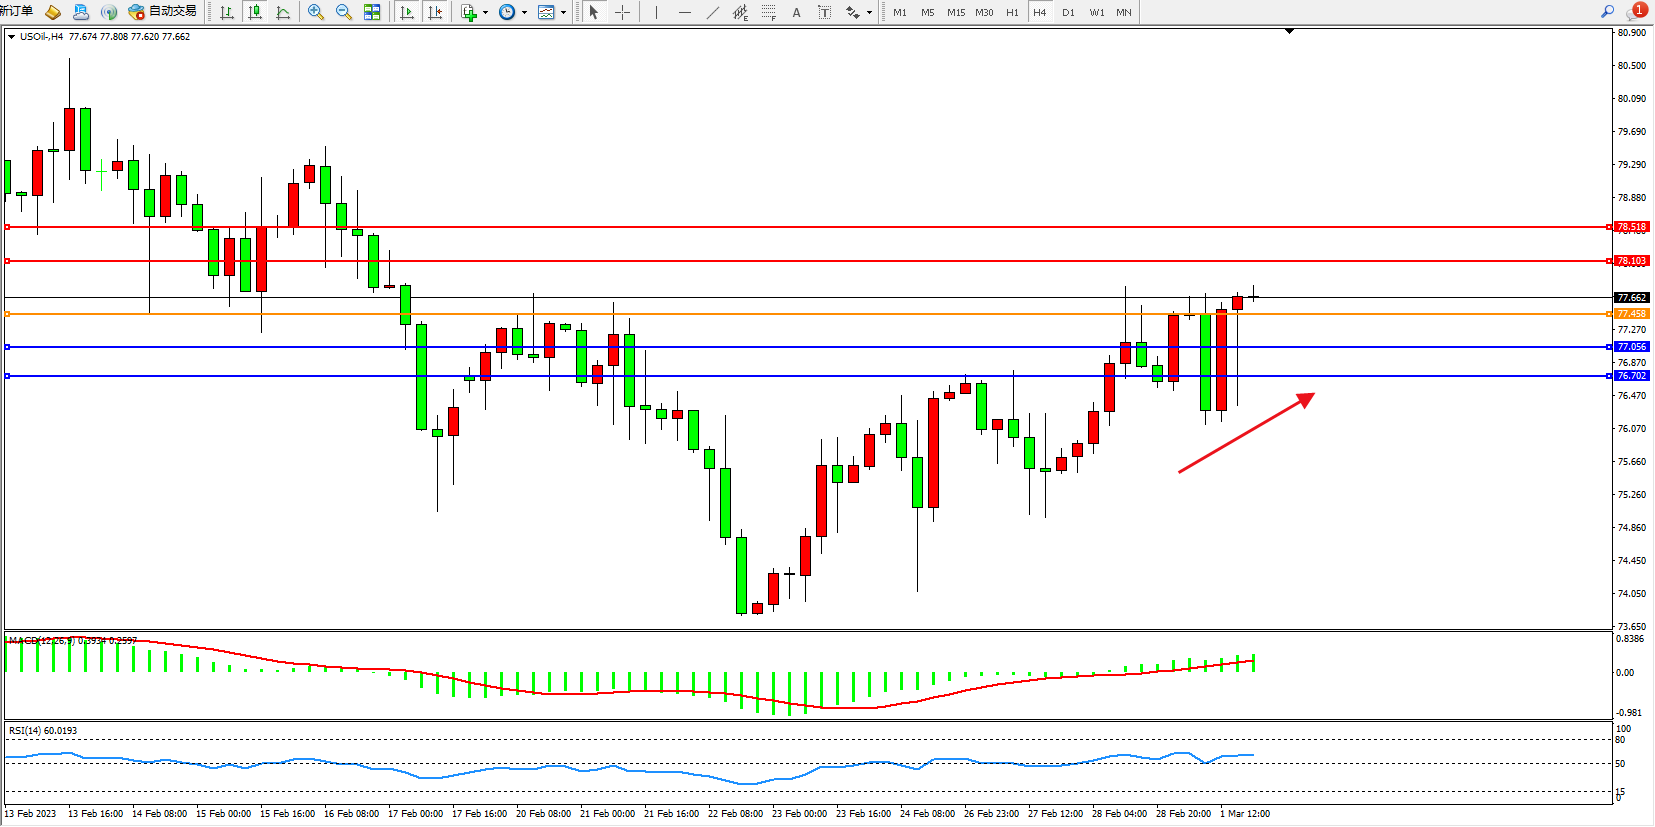Select the Fibonacci retracement tool

(768, 12)
